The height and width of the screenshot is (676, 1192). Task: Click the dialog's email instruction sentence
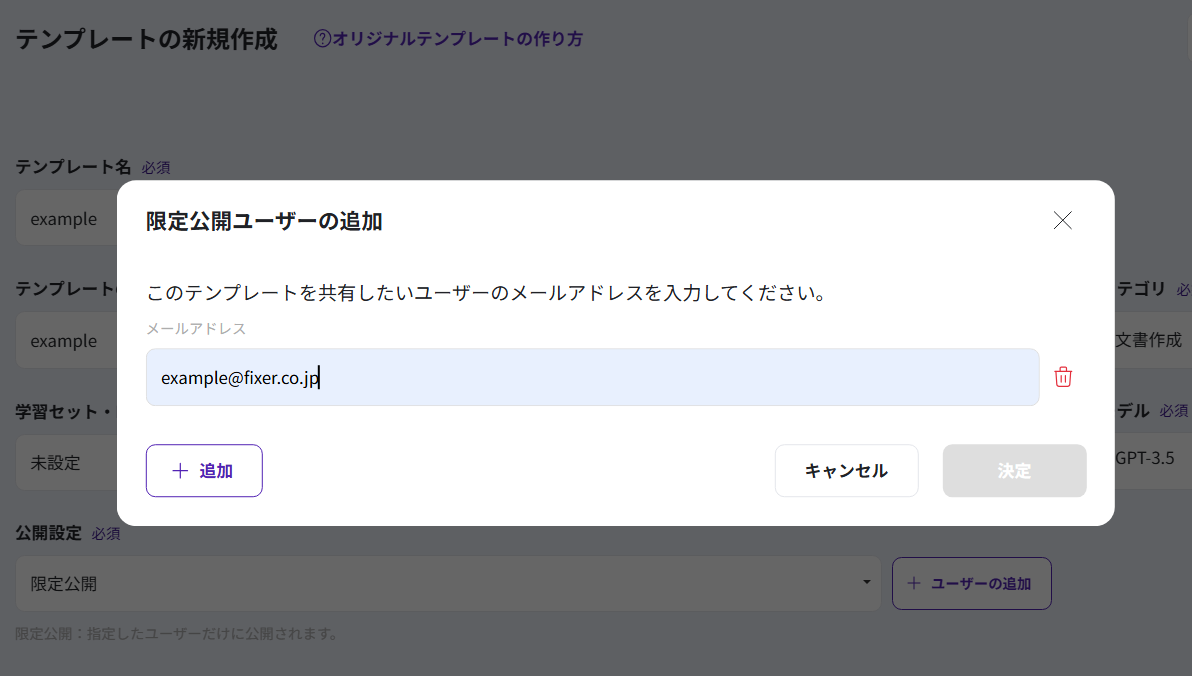[x=485, y=294]
